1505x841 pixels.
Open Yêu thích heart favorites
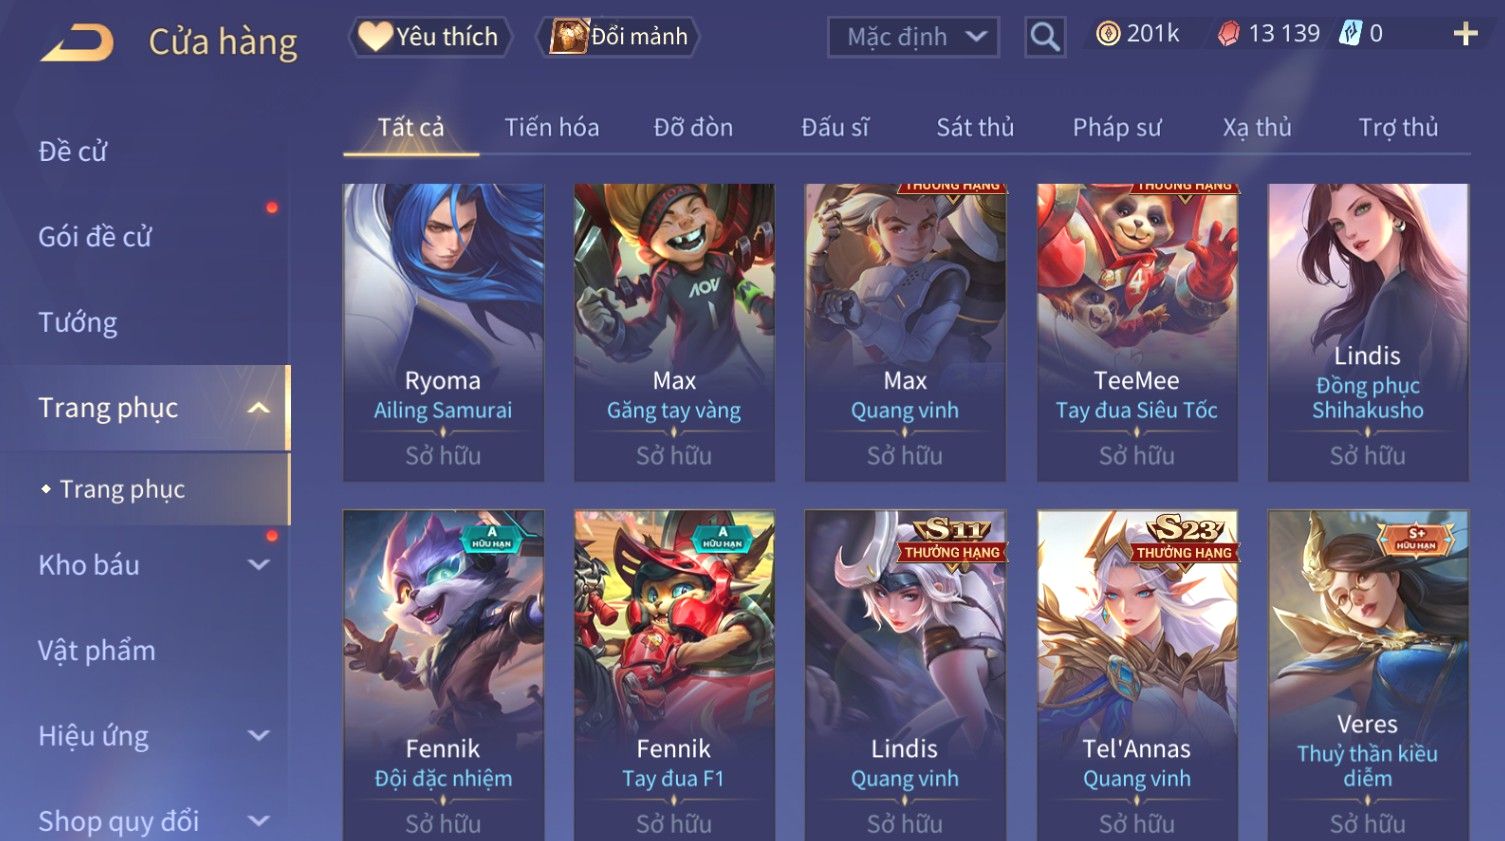coord(376,36)
